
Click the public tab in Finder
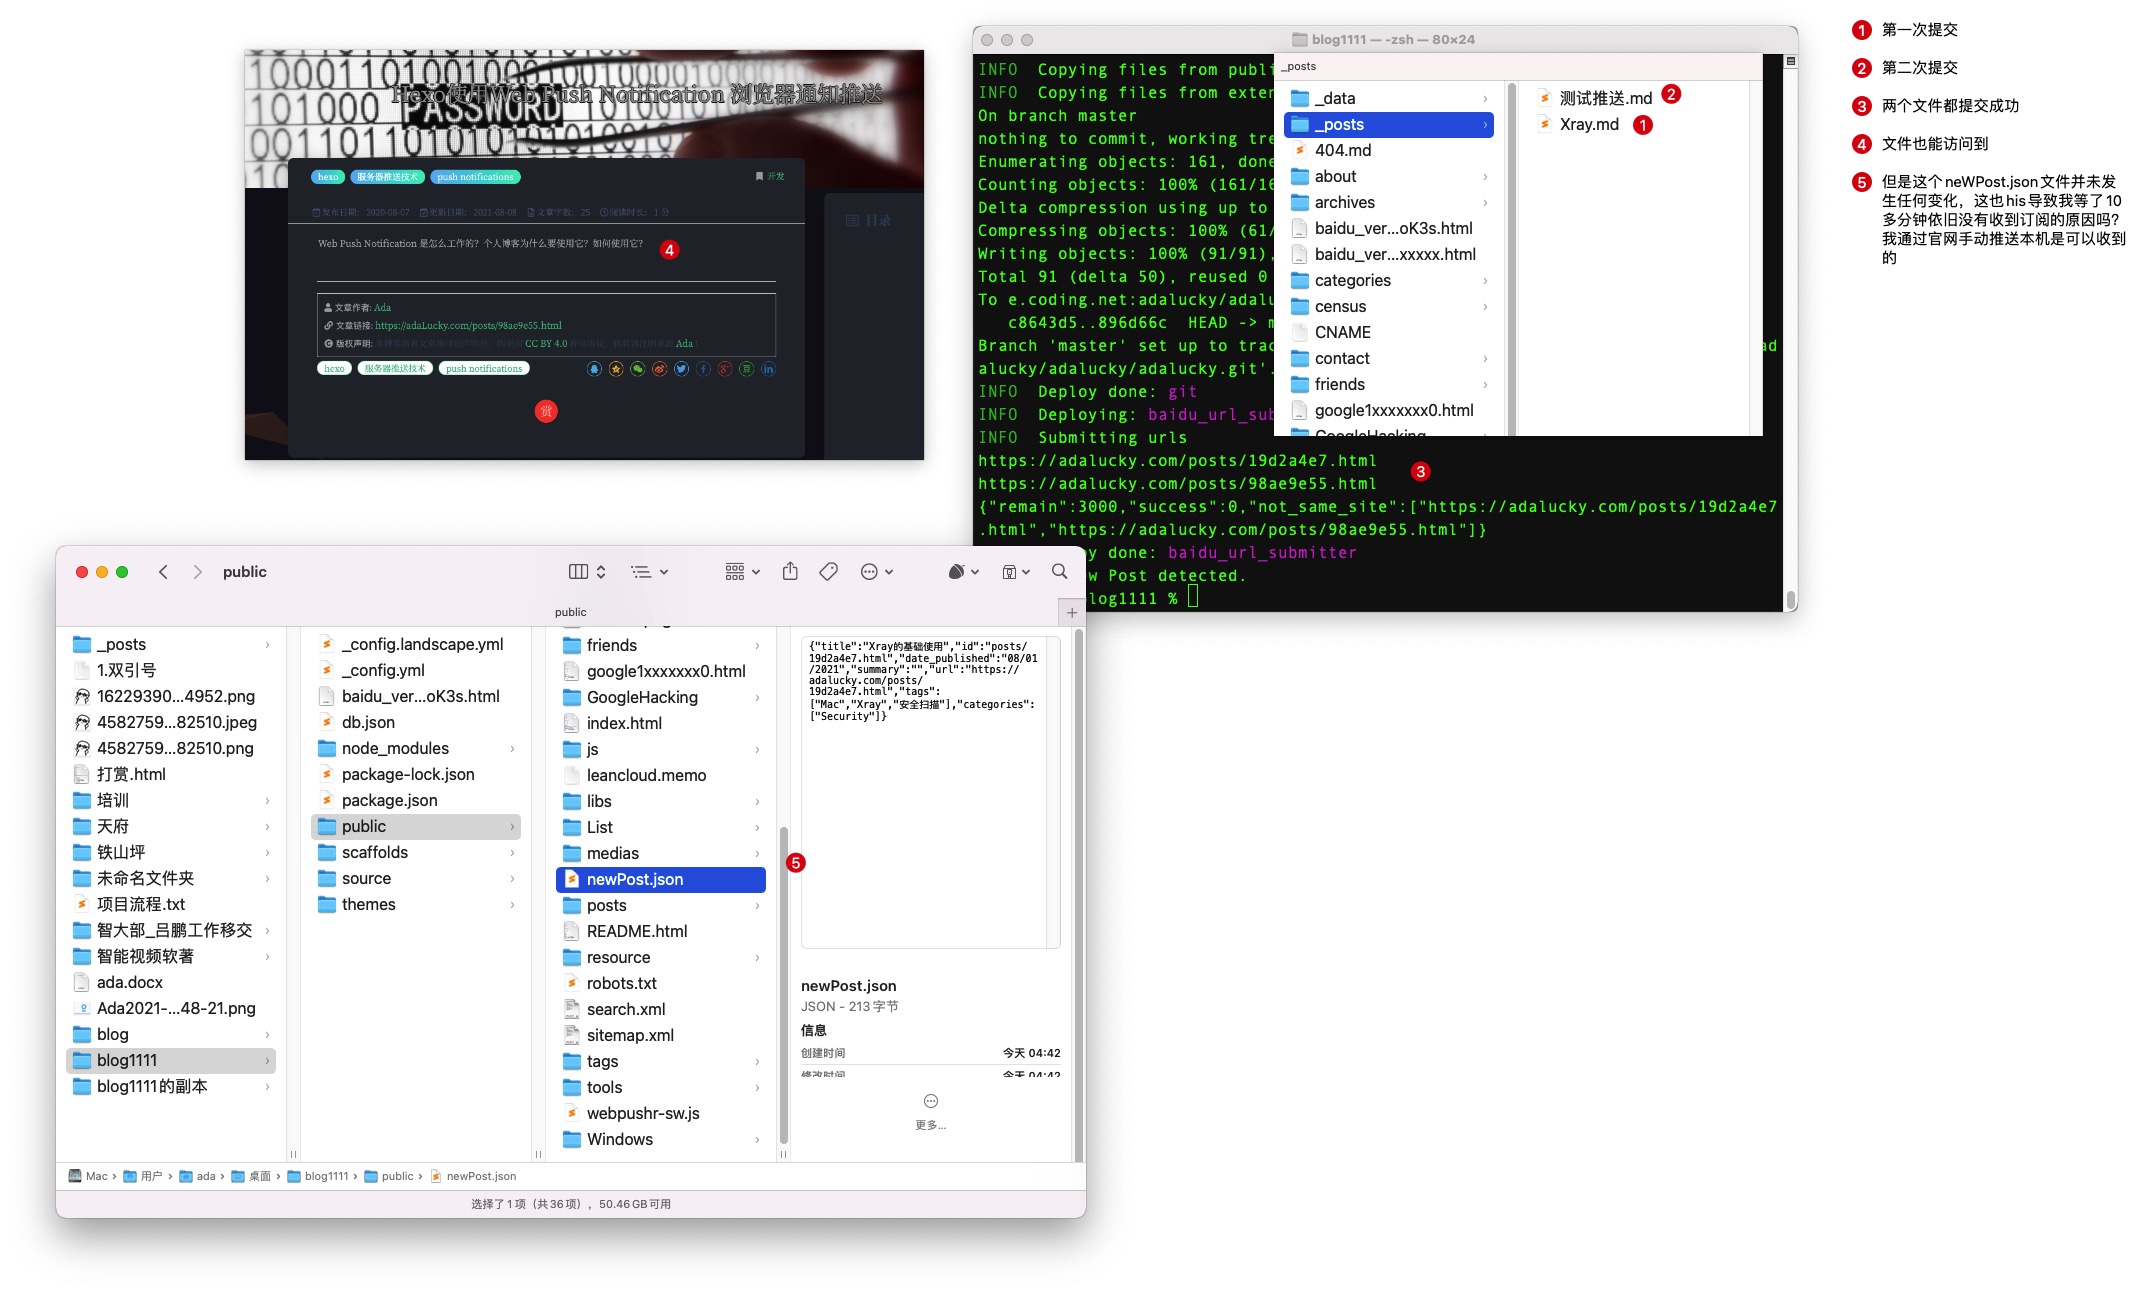tap(570, 612)
